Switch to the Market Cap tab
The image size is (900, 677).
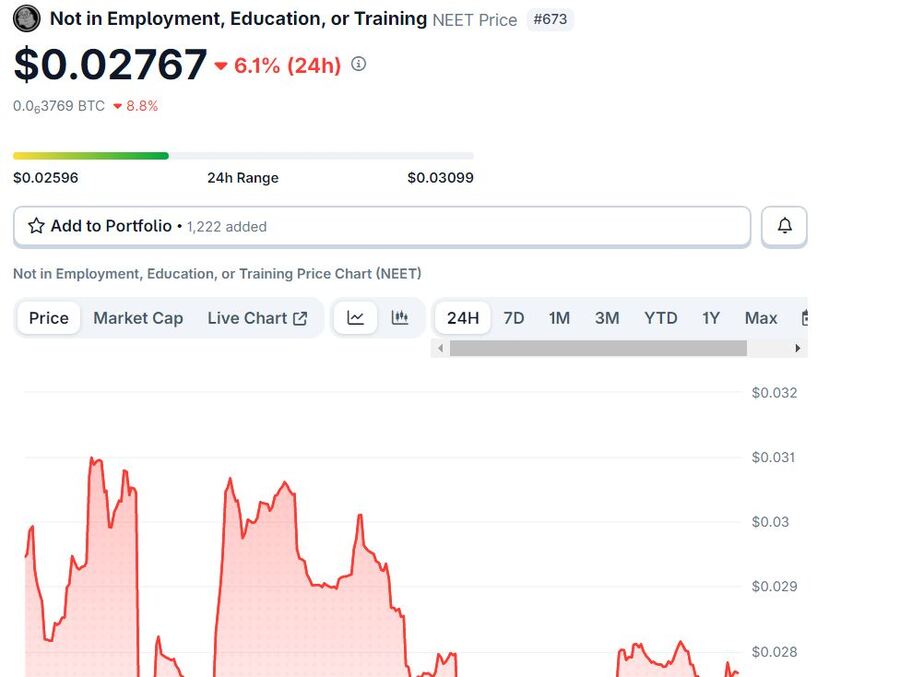[x=137, y=318]
